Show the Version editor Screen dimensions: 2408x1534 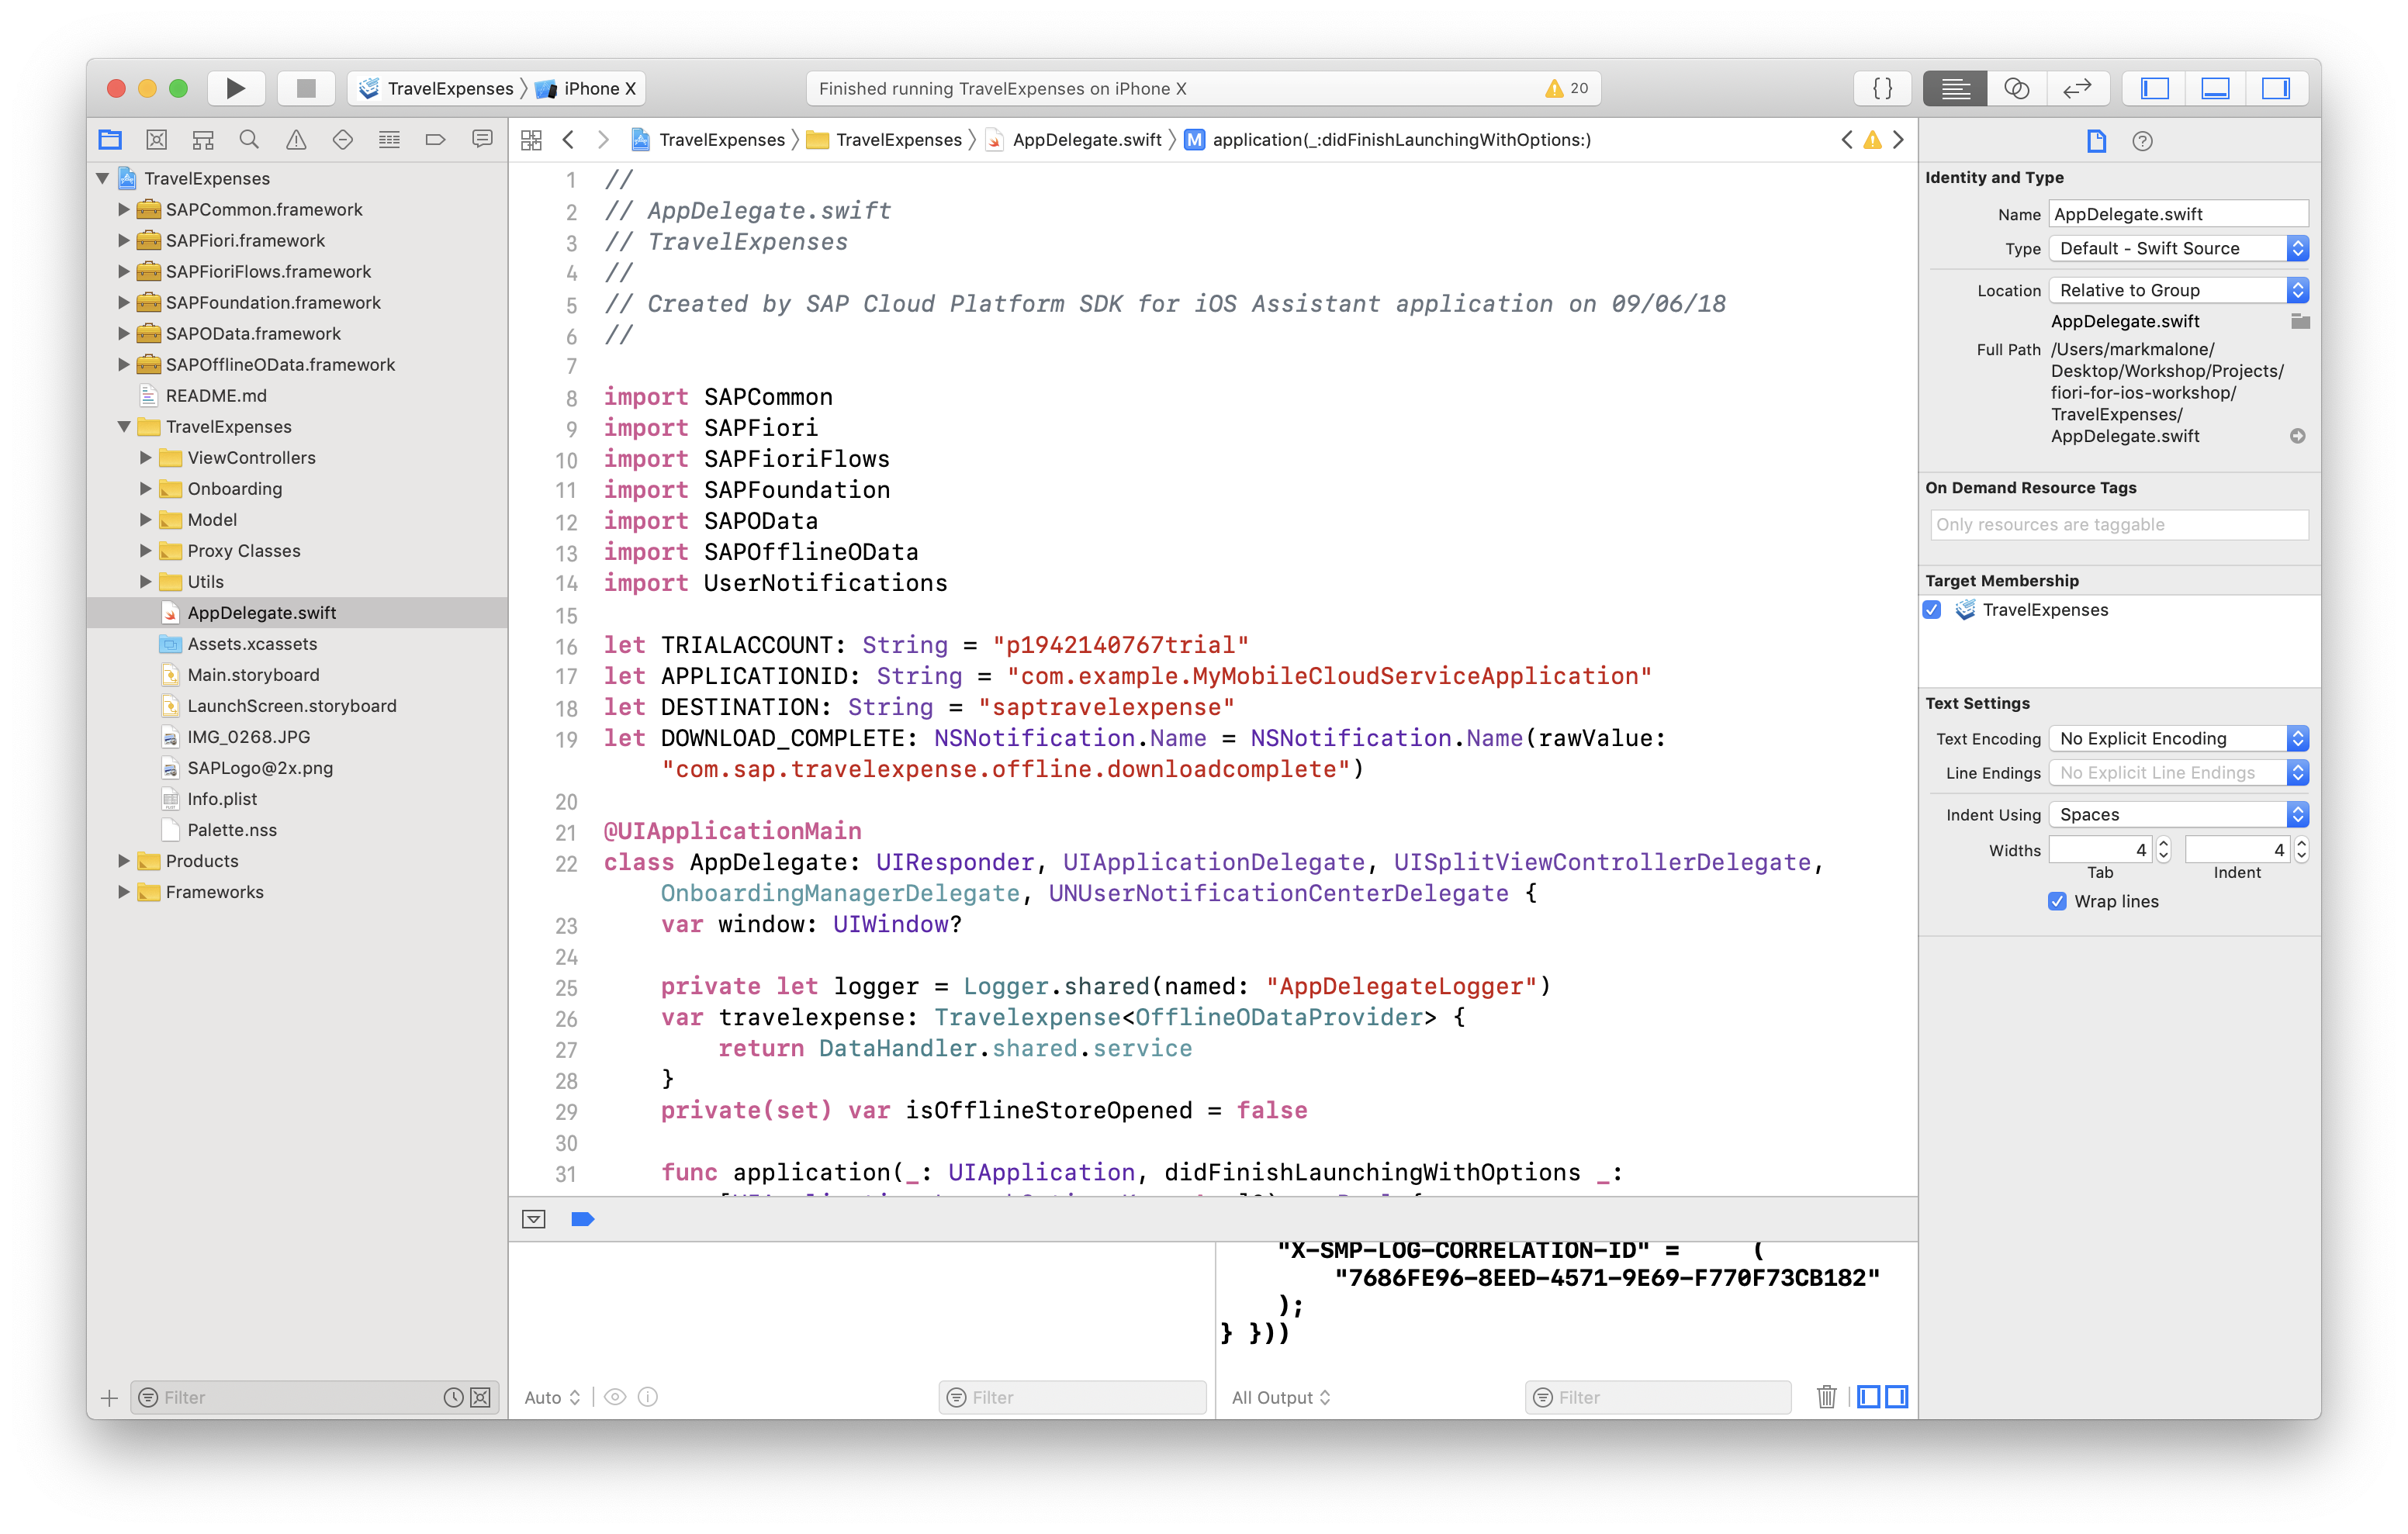[2077, 88]
